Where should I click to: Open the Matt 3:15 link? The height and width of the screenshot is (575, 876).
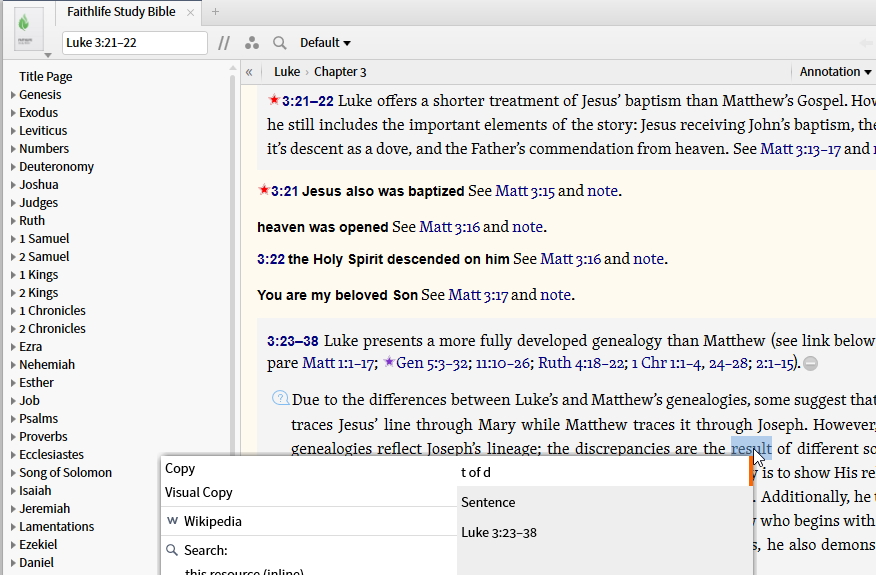pyautogui.click(x=525, y=191)
